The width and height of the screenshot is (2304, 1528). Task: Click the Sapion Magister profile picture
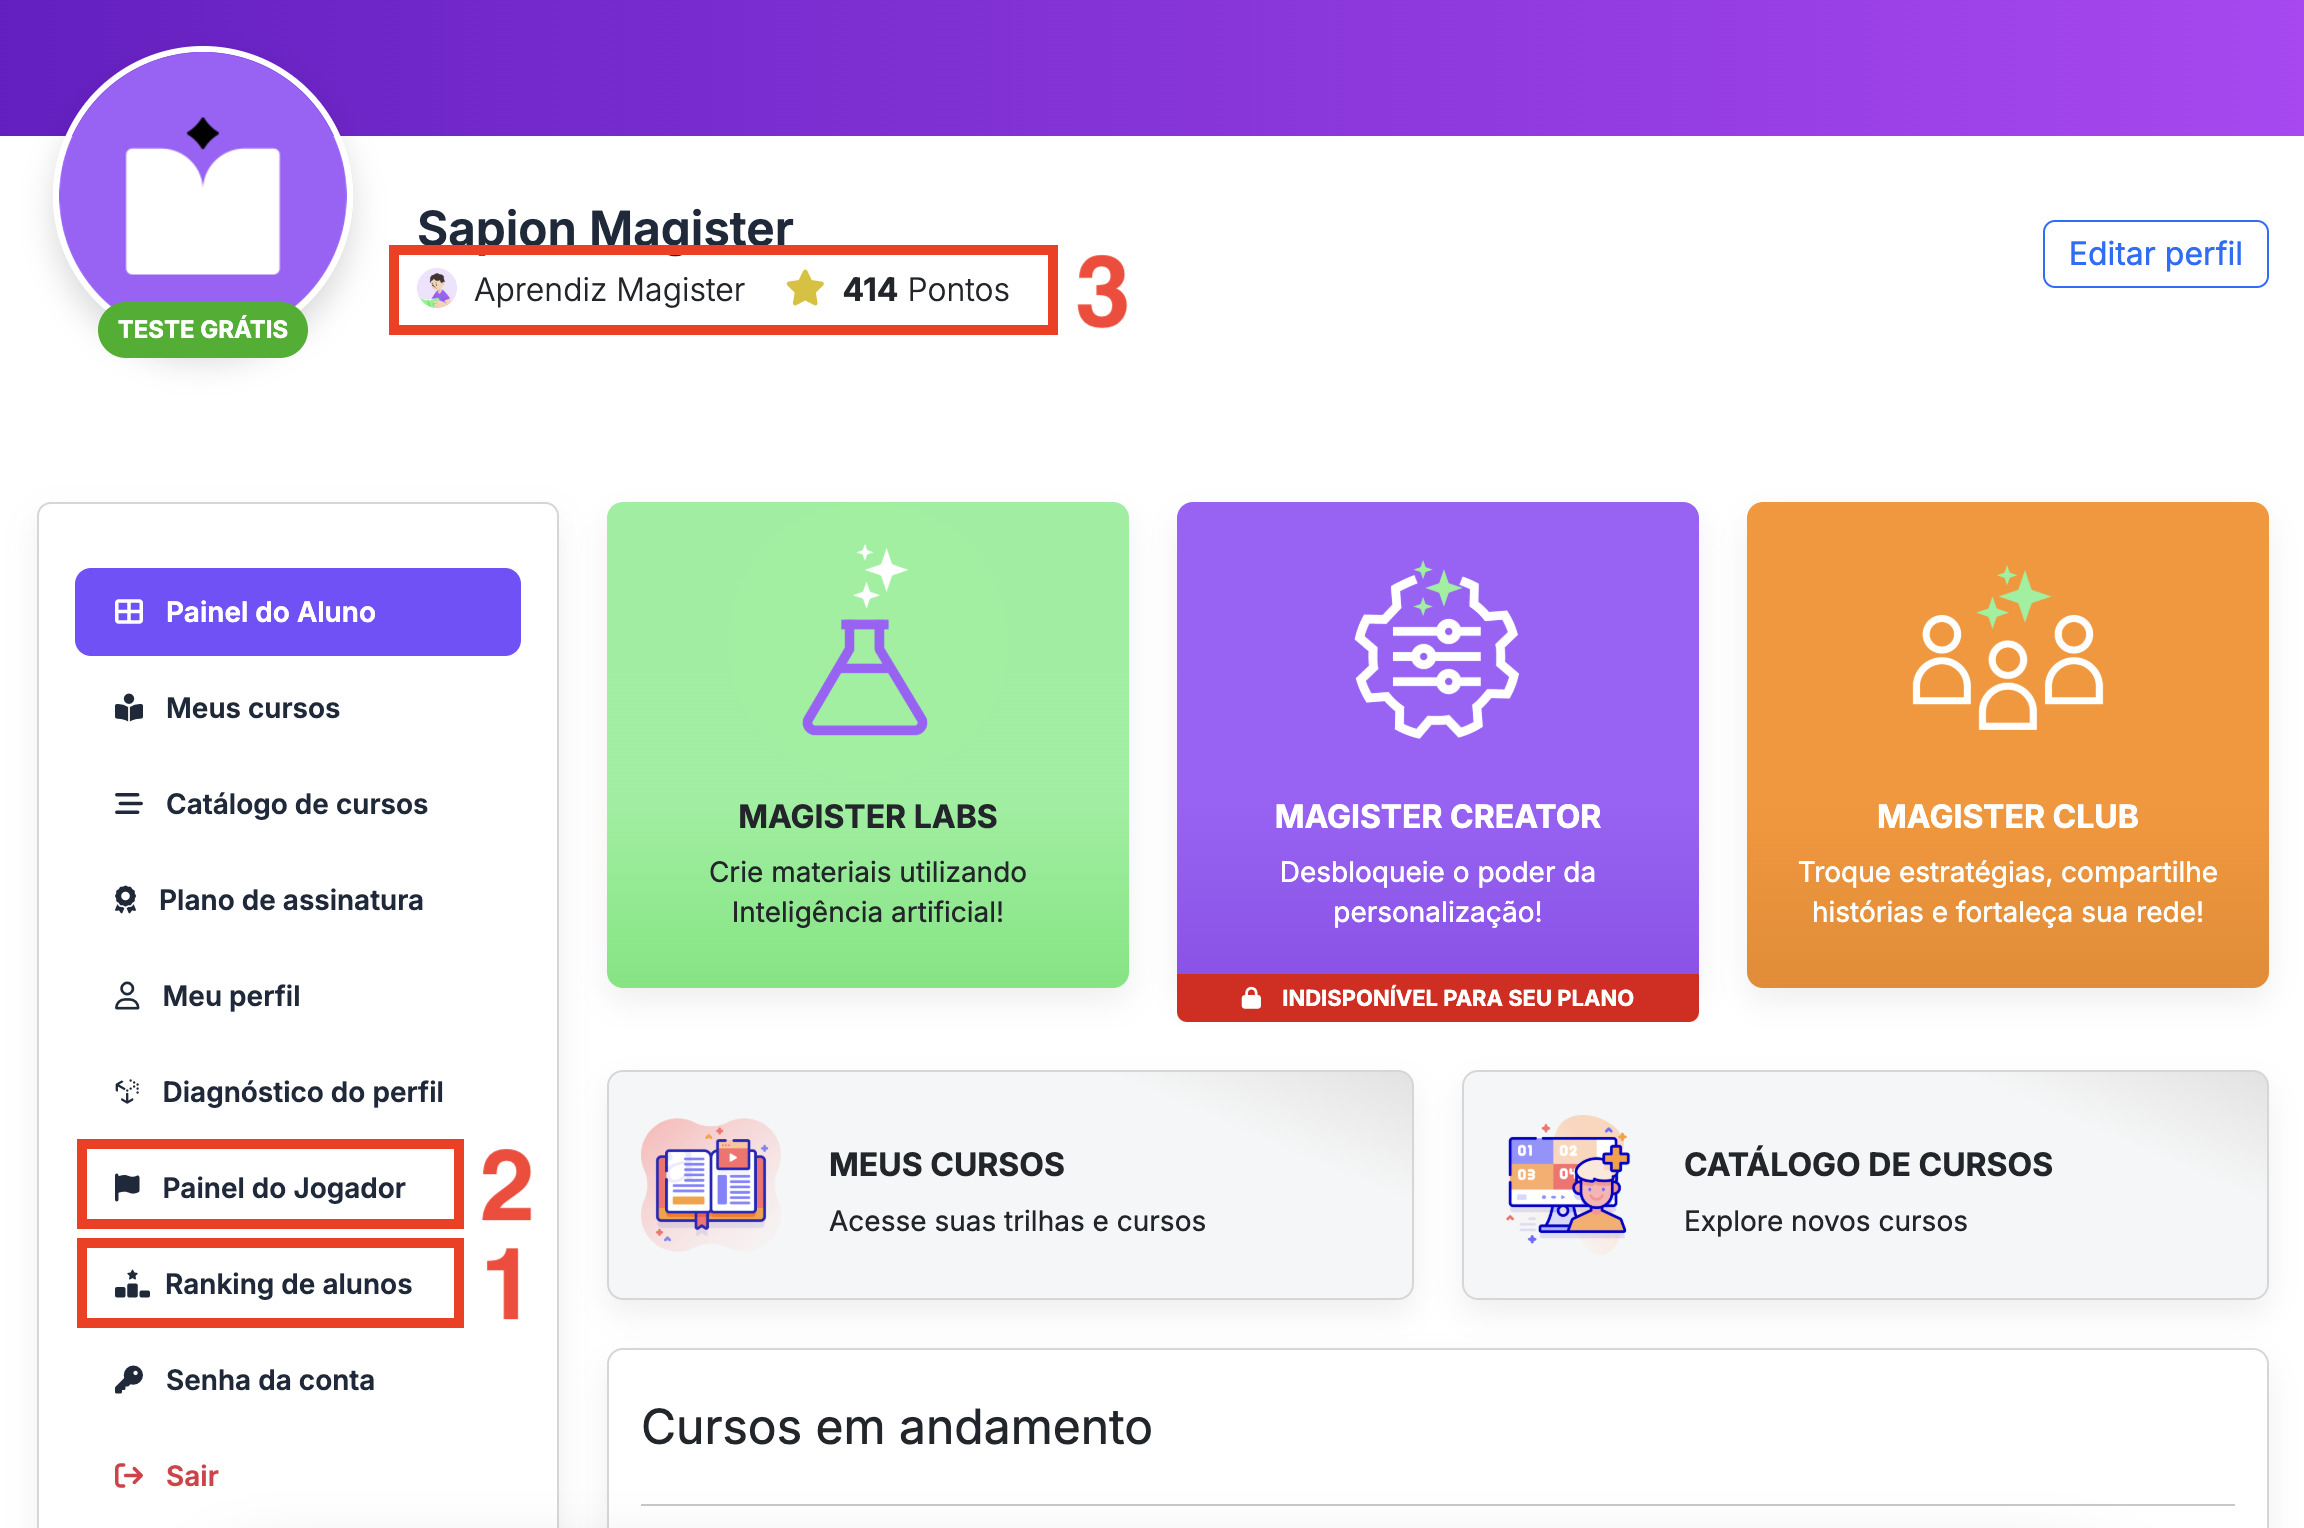[203, 190]
